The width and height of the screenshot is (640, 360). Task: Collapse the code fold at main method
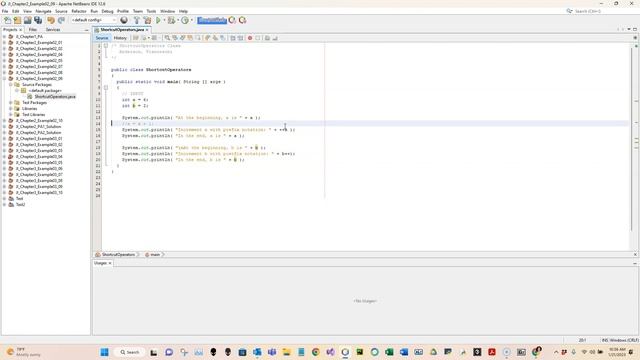point(106,88)
